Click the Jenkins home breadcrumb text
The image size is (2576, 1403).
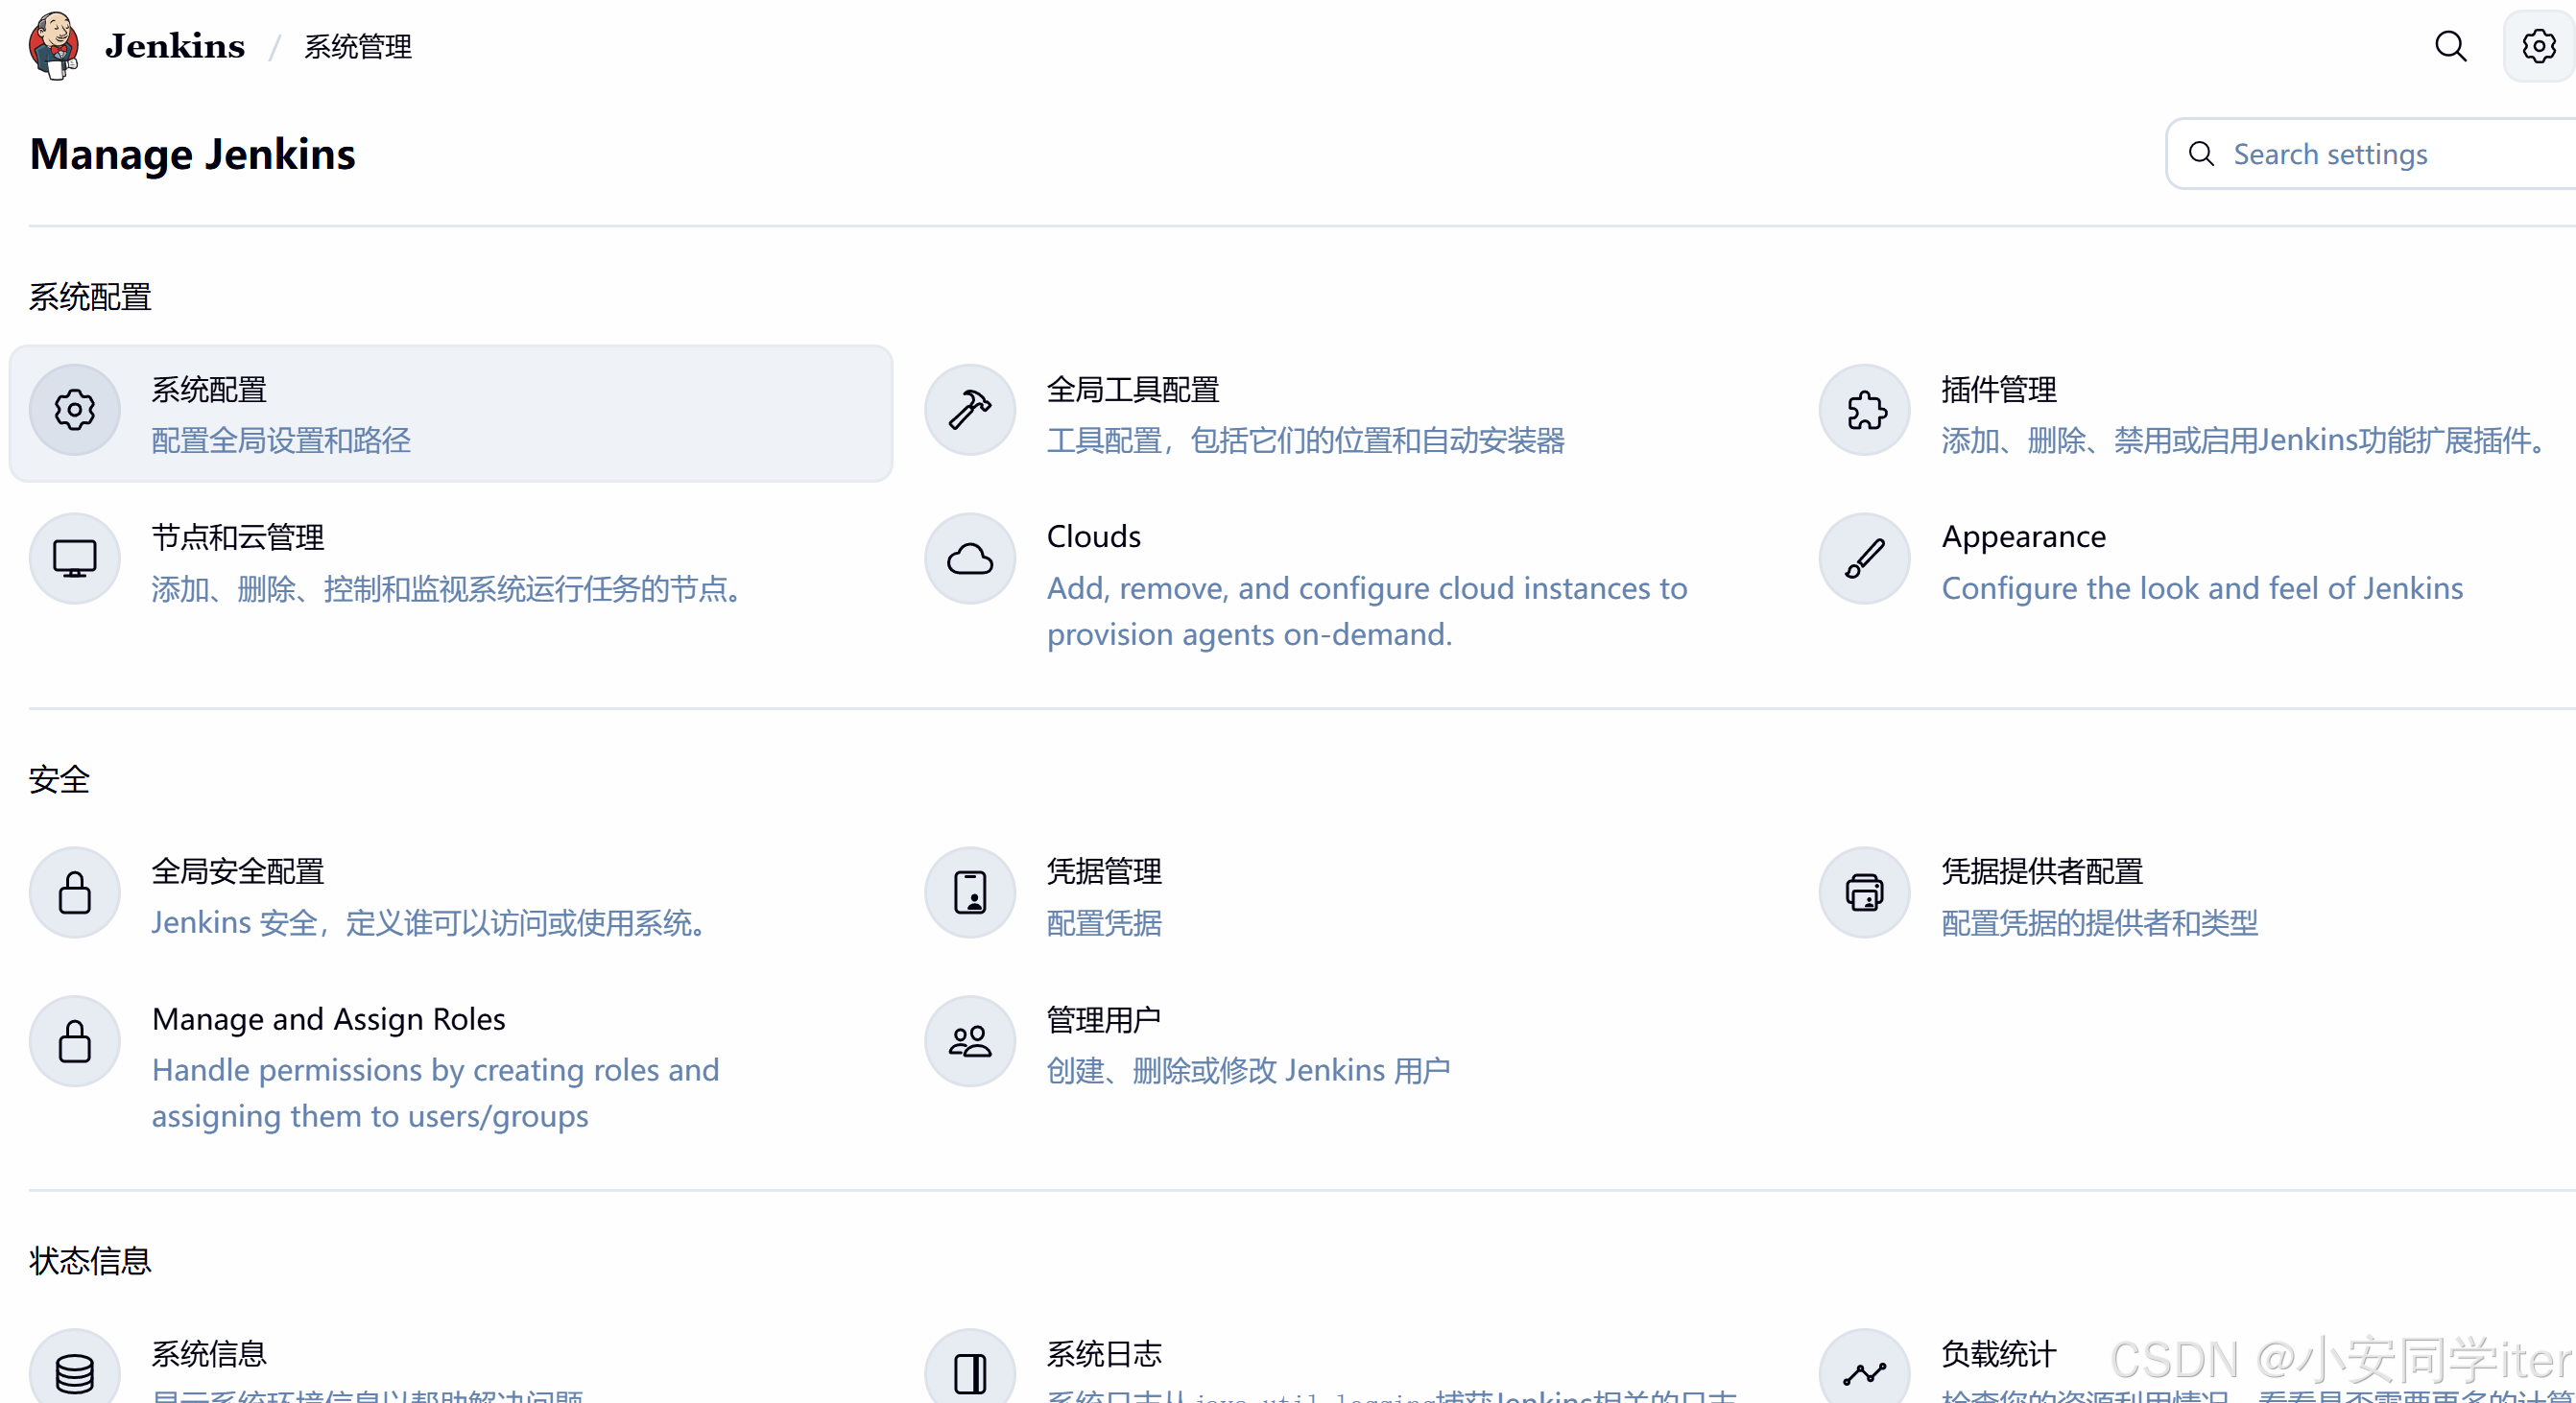click(x=175, y=46)
